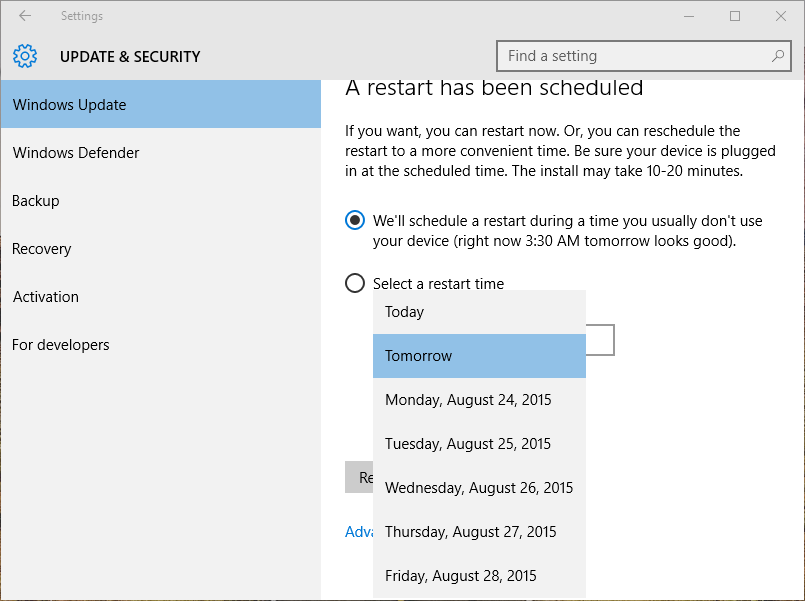Click the search magnifier icon
The width and height of the screenshot is (805, 601).
(x=778, y=55)
